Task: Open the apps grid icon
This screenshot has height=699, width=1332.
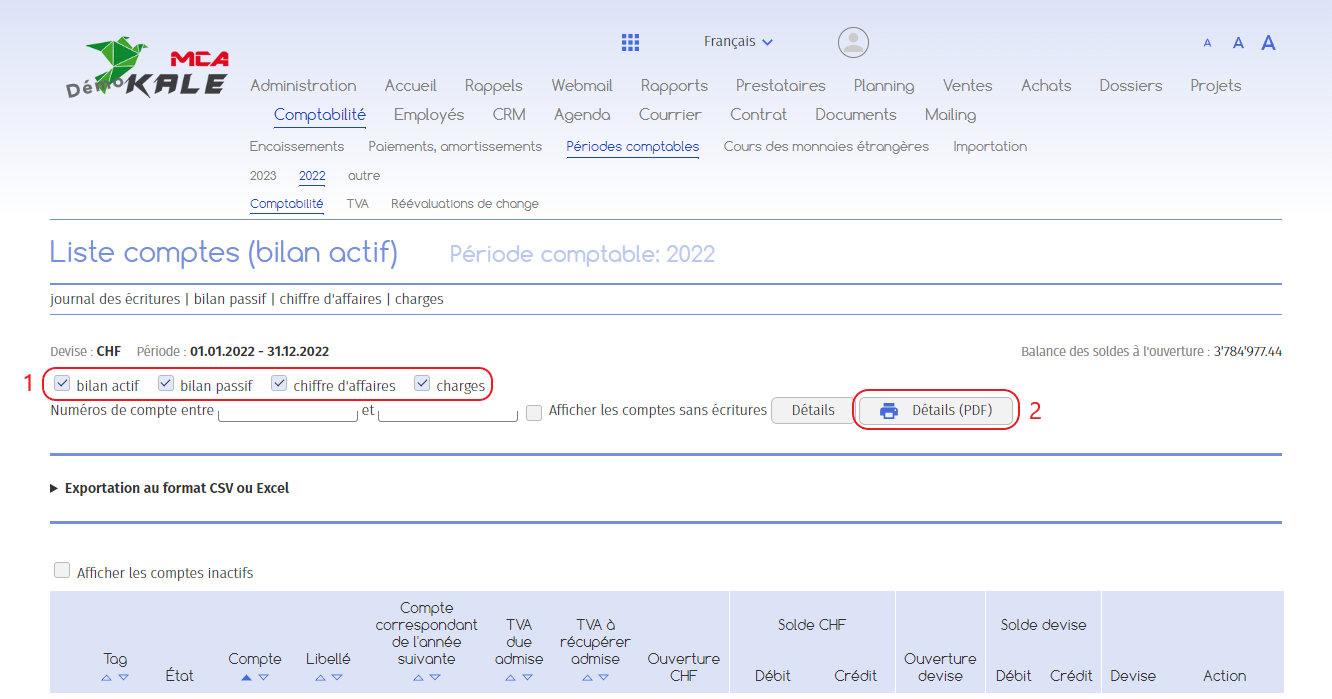Action: click(630, 42)
